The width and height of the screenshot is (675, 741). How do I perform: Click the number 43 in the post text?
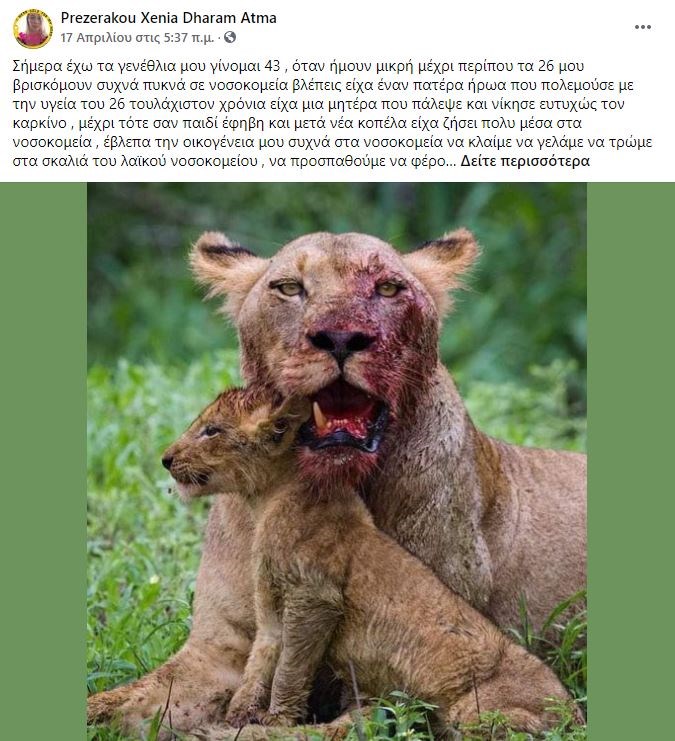tap(272, 66)
